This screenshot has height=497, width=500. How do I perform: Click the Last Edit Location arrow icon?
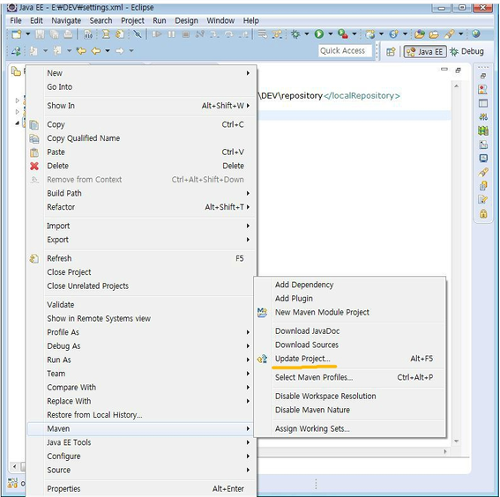tap(81, 51)
